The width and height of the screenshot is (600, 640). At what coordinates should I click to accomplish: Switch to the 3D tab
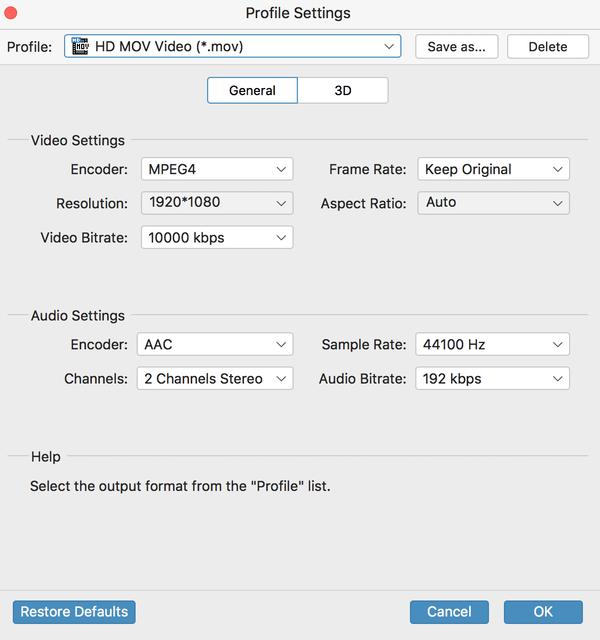[343, 91]
